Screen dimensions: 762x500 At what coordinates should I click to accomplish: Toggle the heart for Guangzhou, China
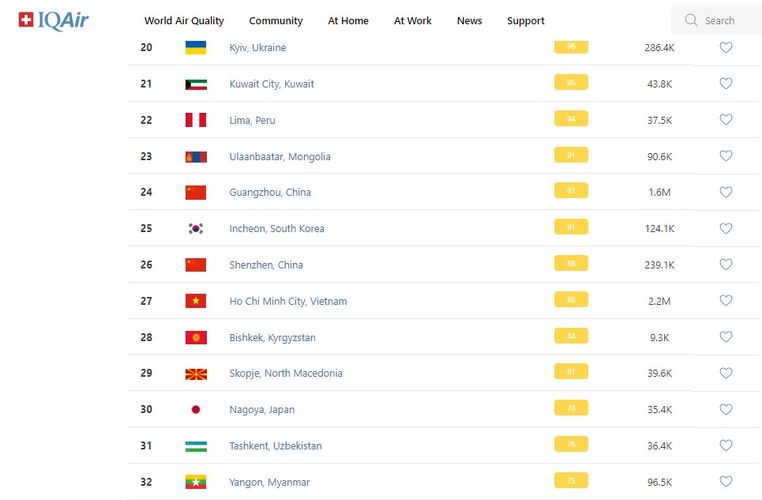tap(726, 193)
